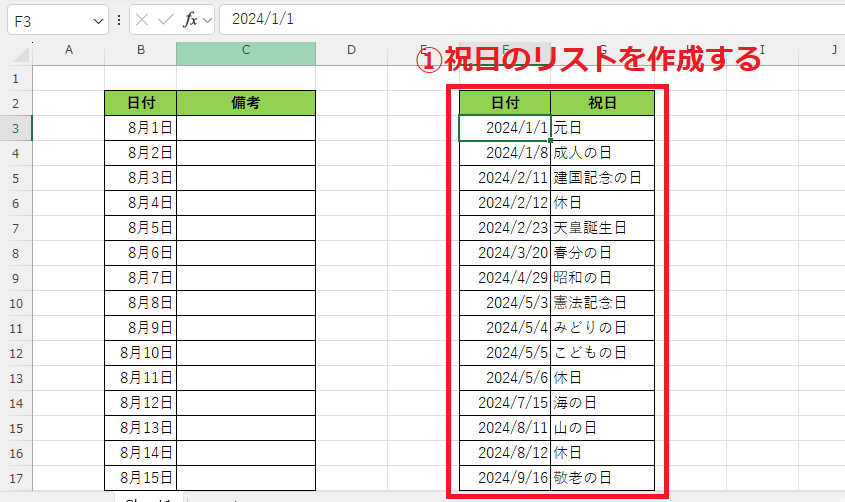Select row 3 header

(16, 128)
